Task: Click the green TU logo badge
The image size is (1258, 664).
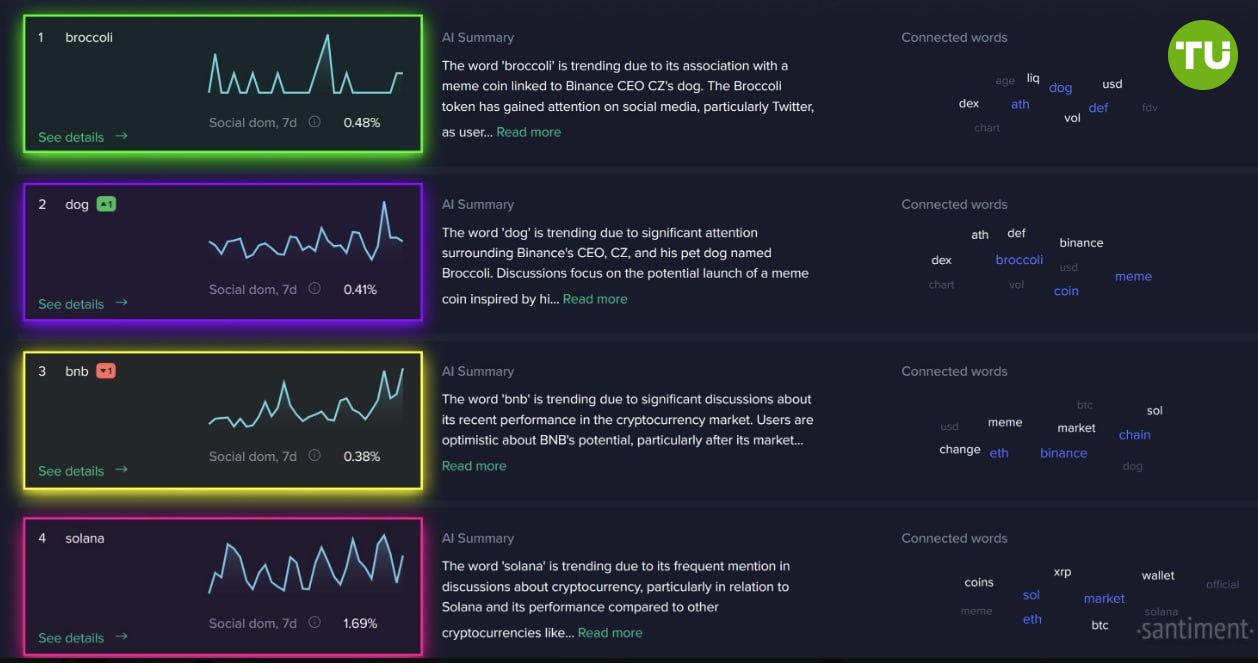Action: (x=1202, y=55)
